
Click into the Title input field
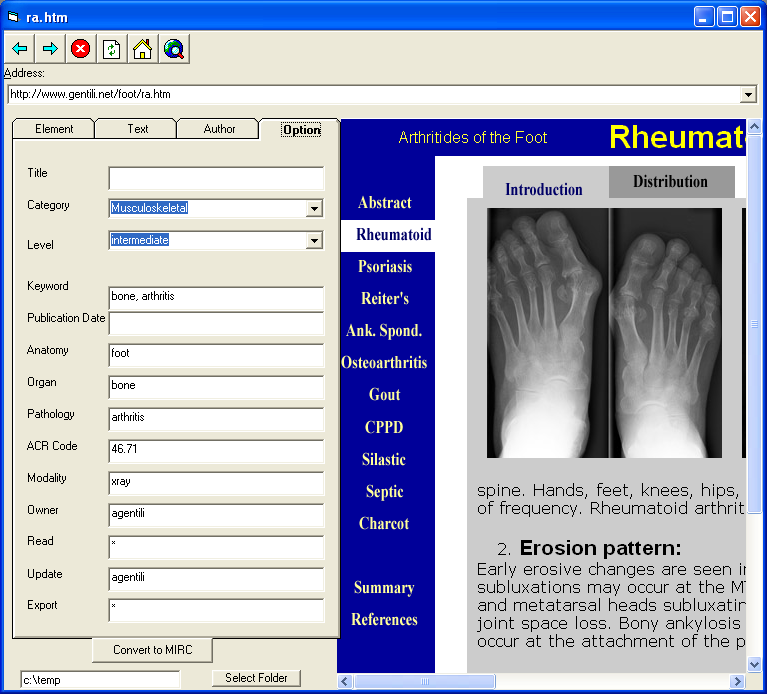click(216, 178)
